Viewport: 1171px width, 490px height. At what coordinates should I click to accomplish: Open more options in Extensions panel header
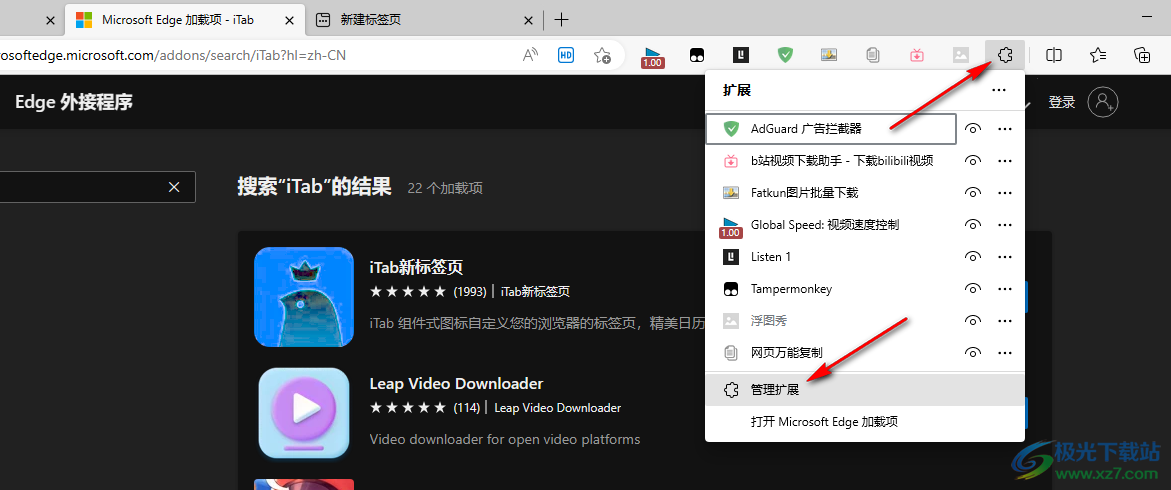998,90
